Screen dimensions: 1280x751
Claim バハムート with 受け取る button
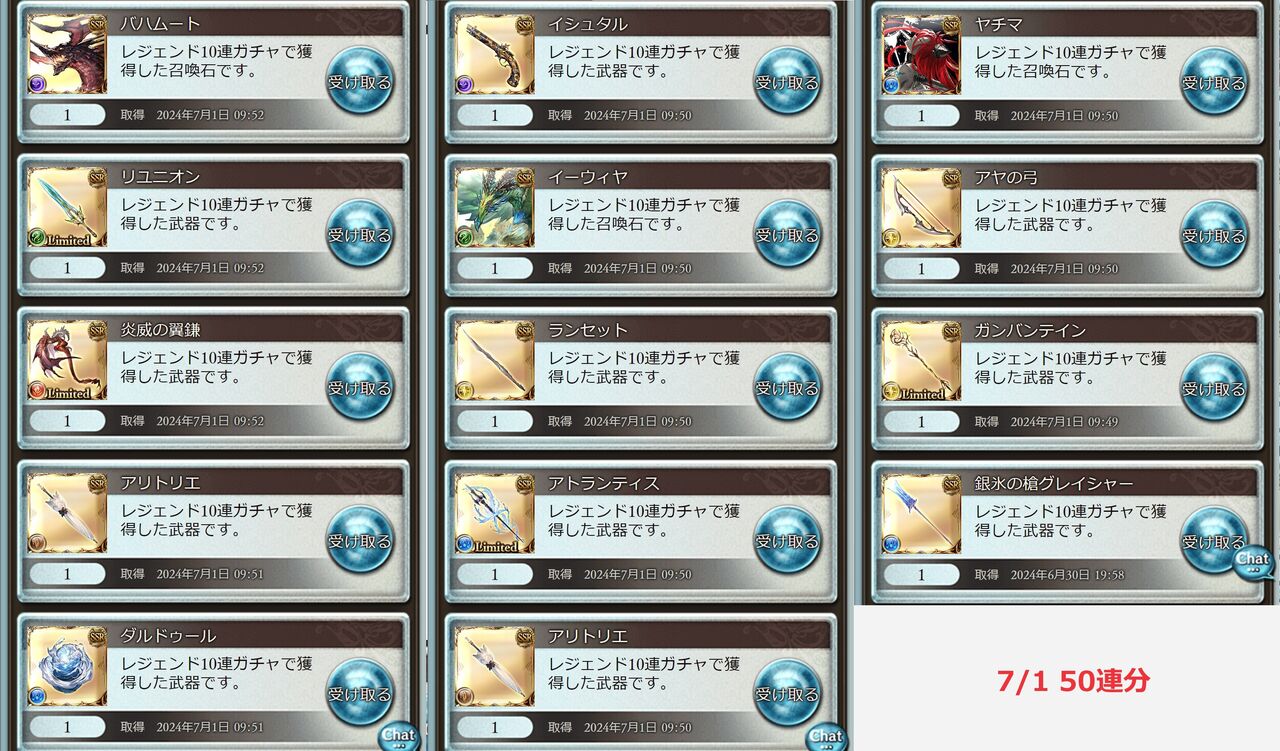point(360,81)
